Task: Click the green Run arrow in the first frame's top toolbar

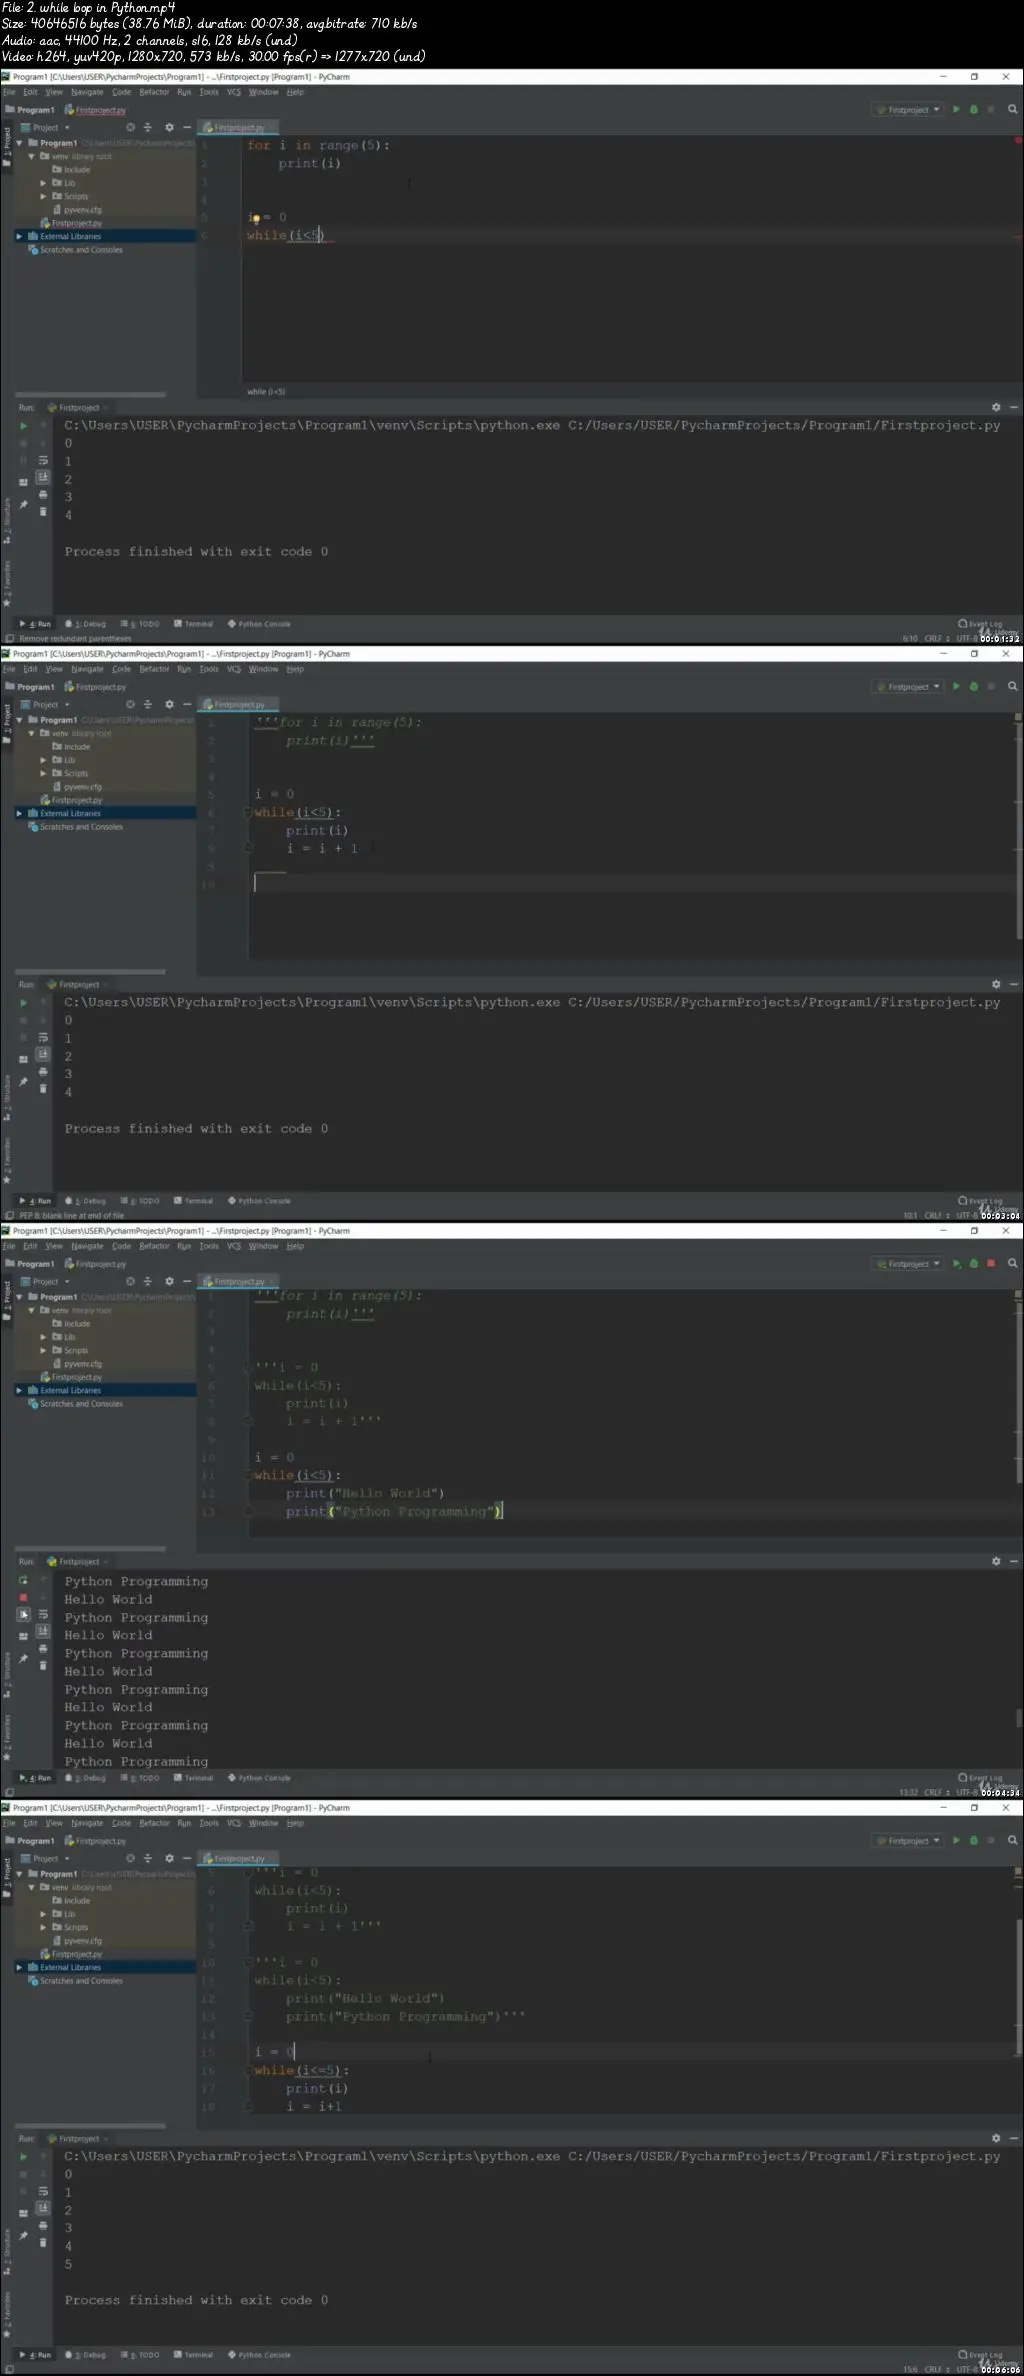Action: click(956, 110)
